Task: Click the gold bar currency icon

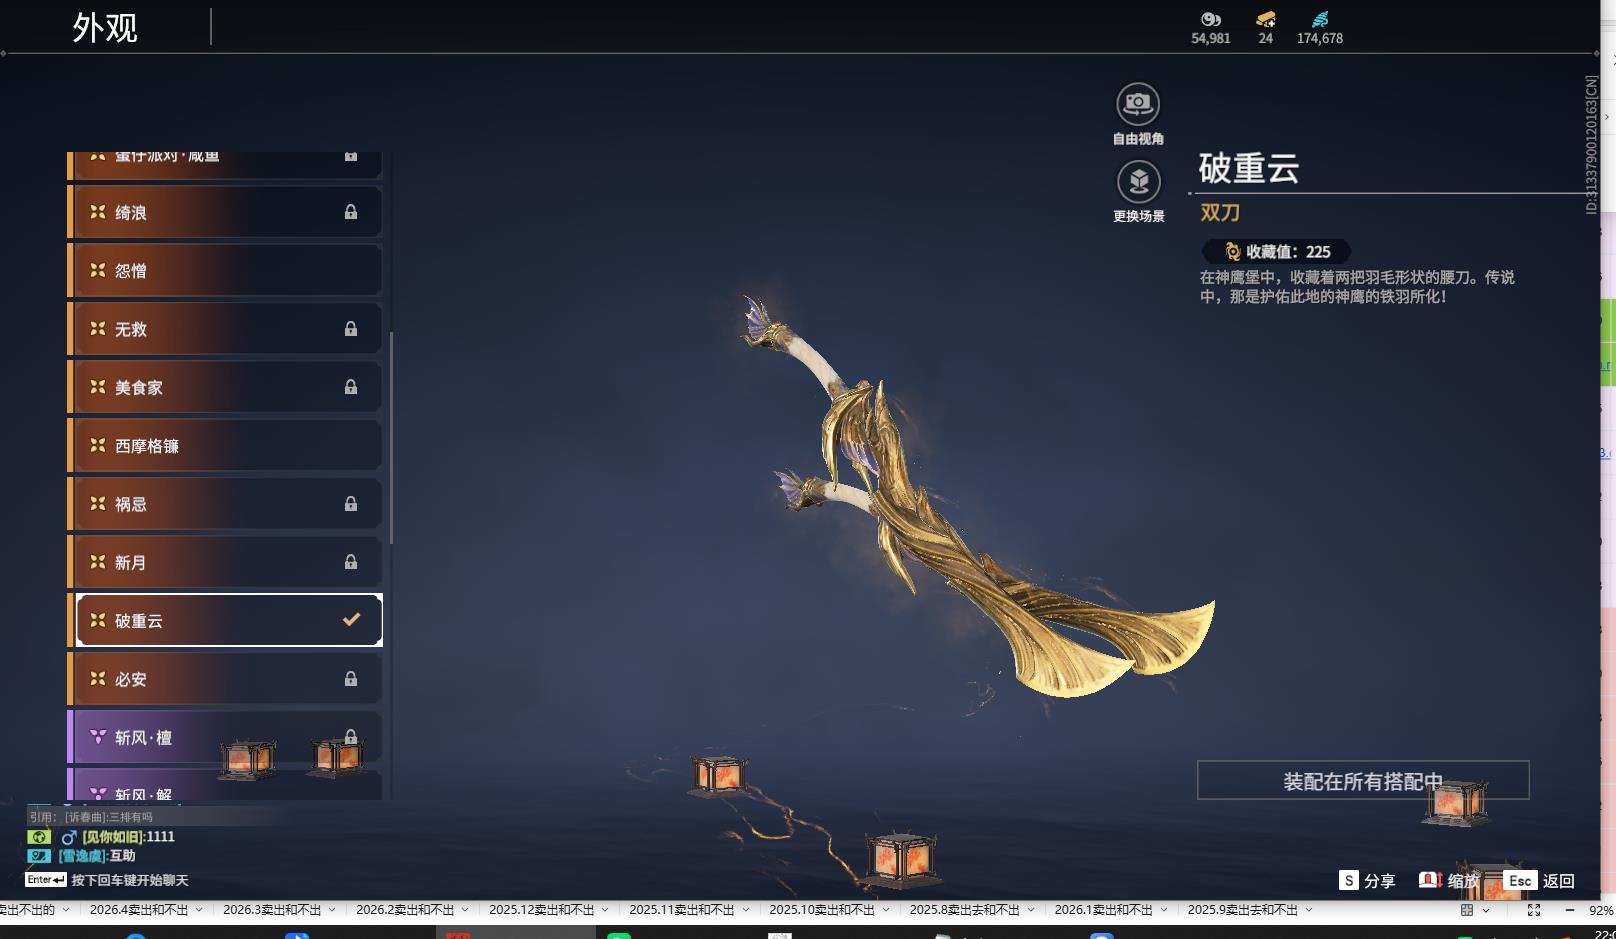Action: pos(1266,19)
